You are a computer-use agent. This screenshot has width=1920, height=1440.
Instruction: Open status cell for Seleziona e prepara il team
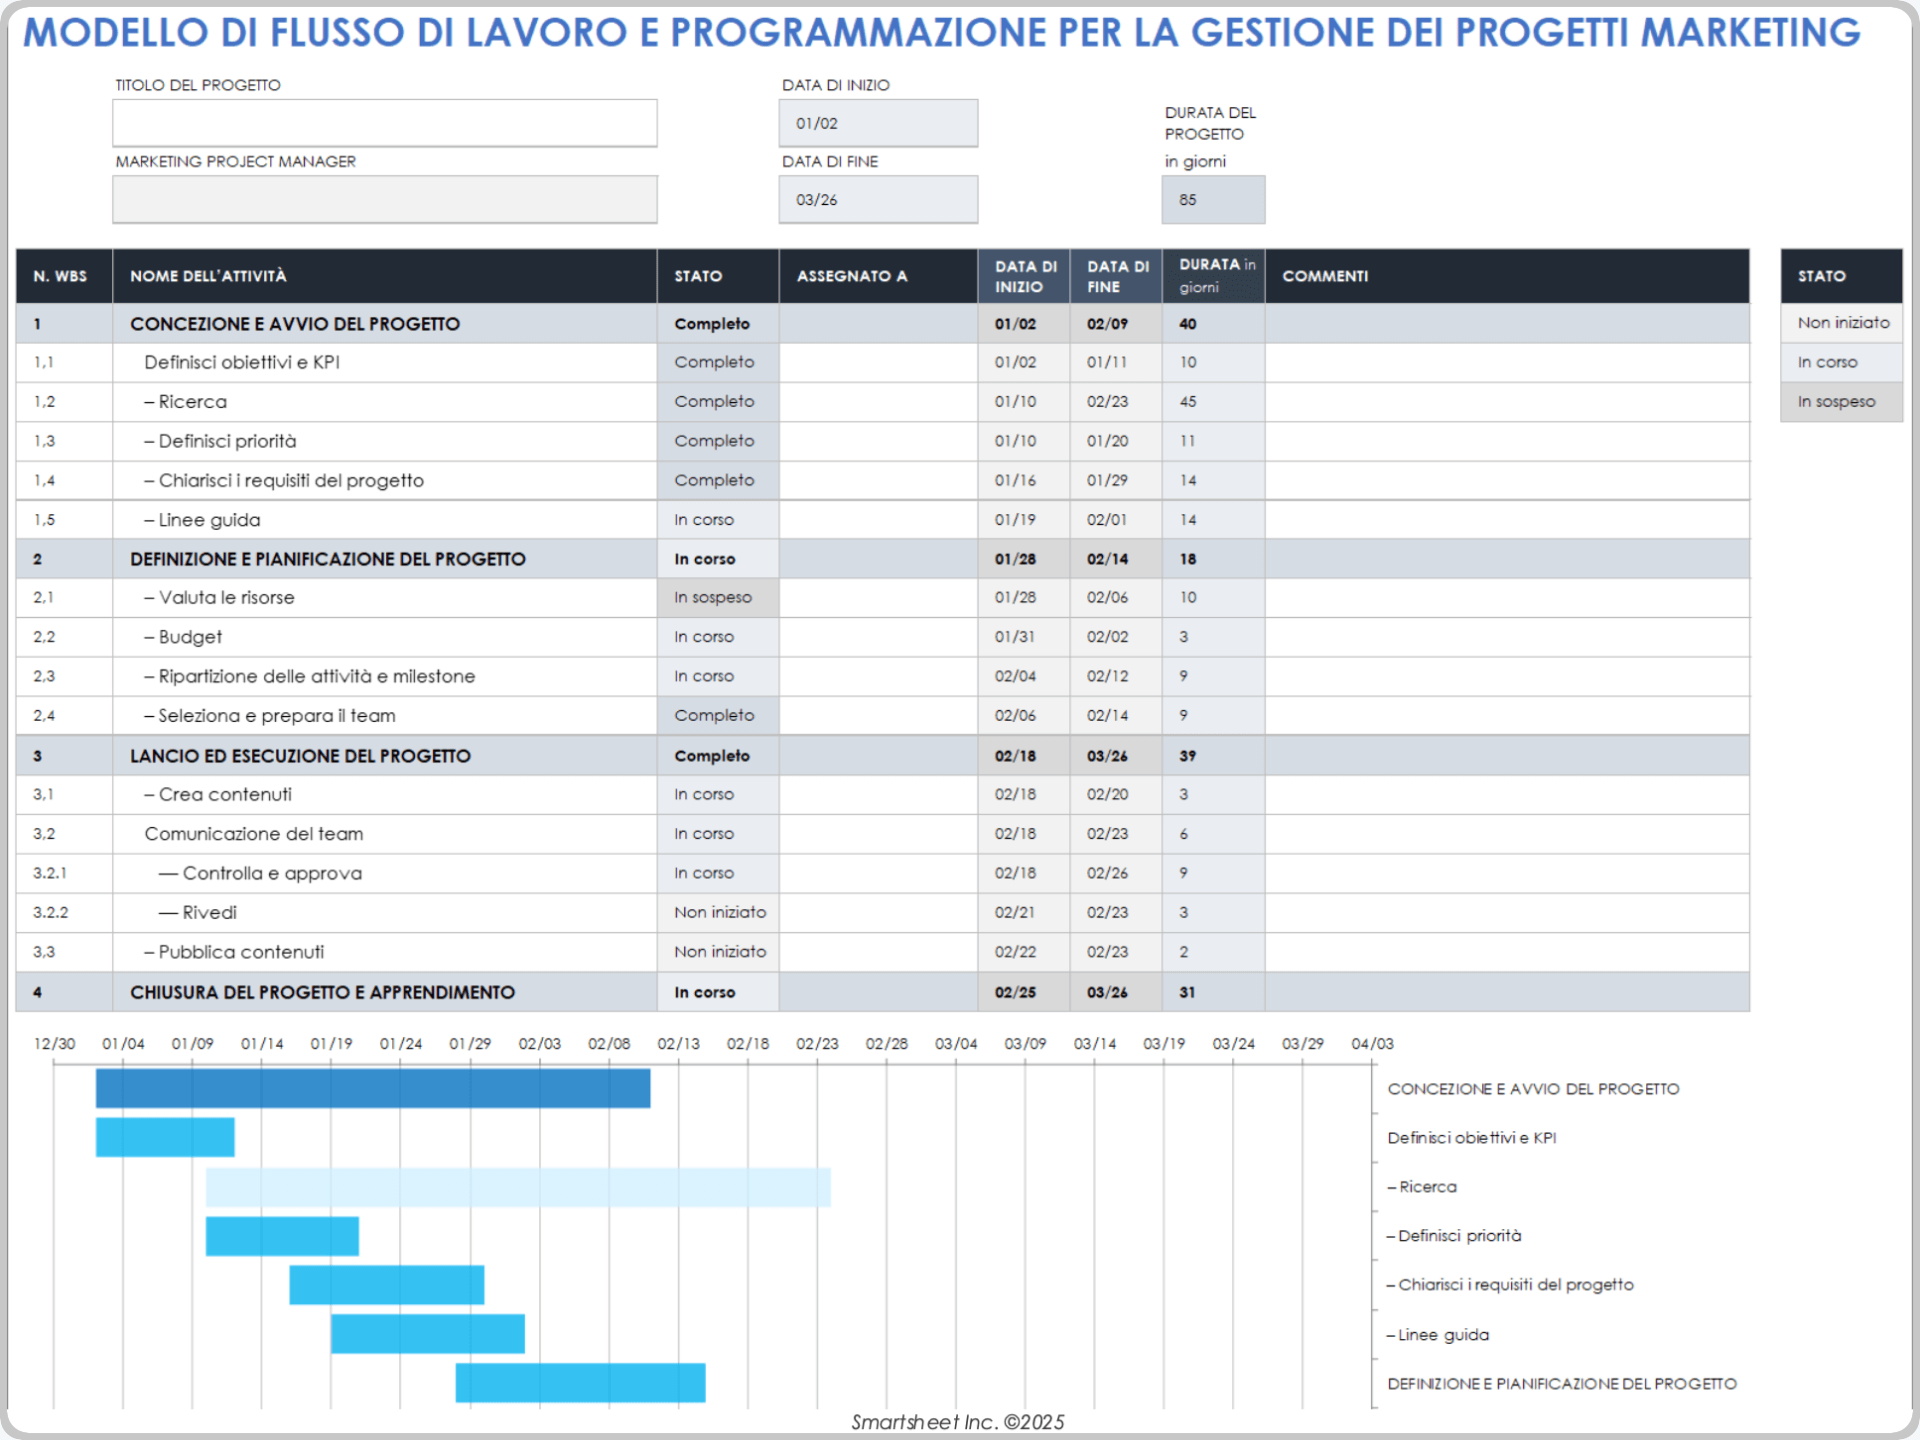click(718, 716)
